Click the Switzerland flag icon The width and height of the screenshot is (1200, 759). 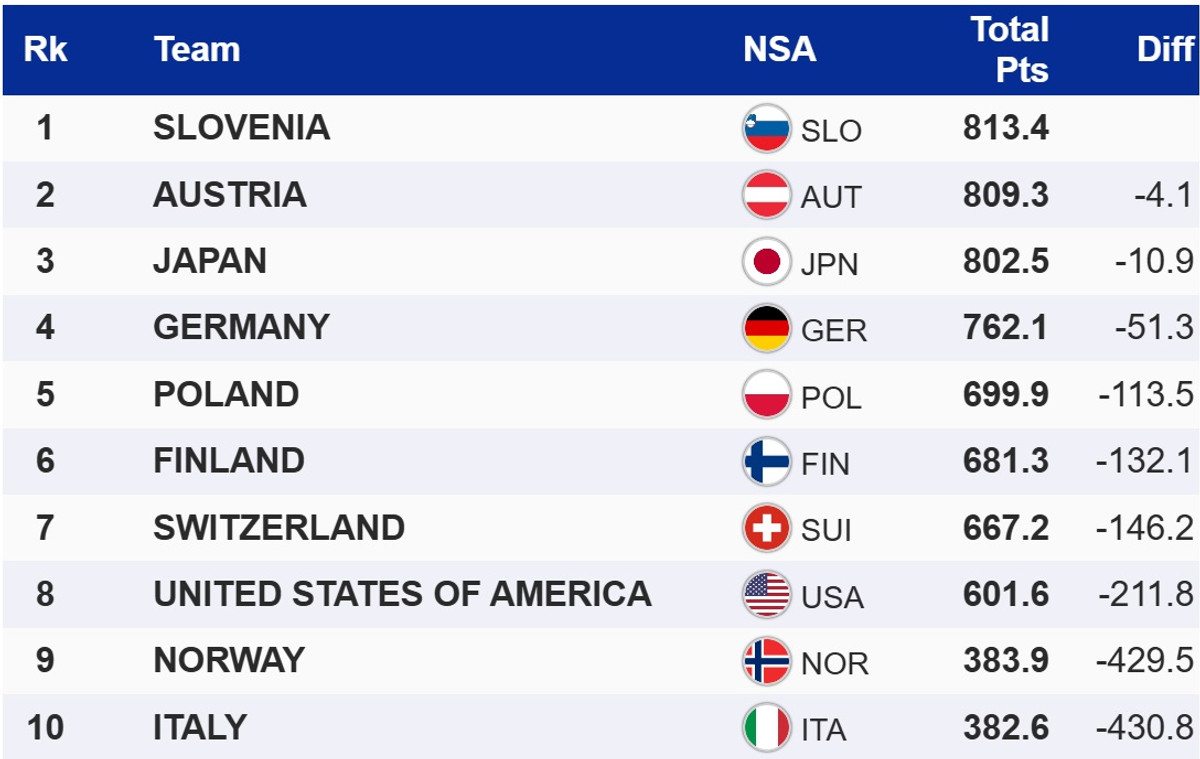pyautogui.click(x=766, y=528)
